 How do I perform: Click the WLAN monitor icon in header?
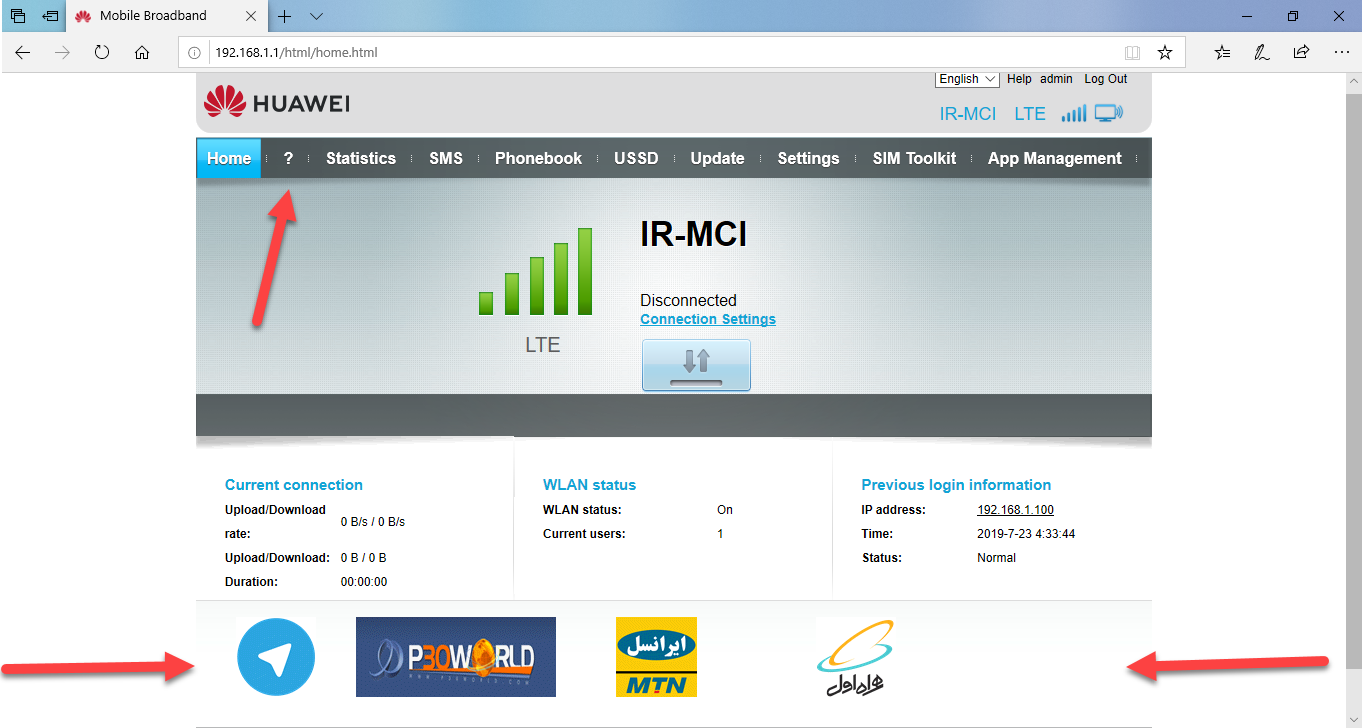1109,113
